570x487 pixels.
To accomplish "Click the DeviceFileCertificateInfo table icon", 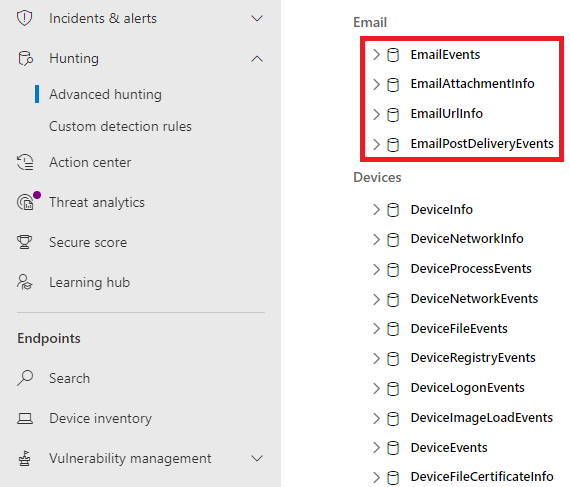I will pos(393,478).
